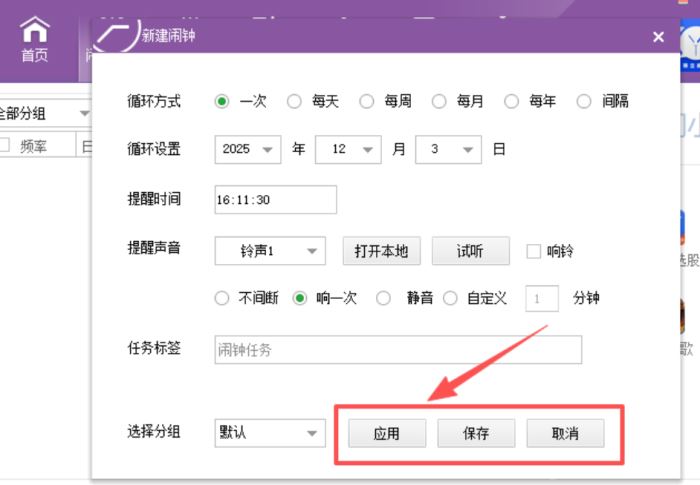Select the 每年 repeat option

coord(511,101)
